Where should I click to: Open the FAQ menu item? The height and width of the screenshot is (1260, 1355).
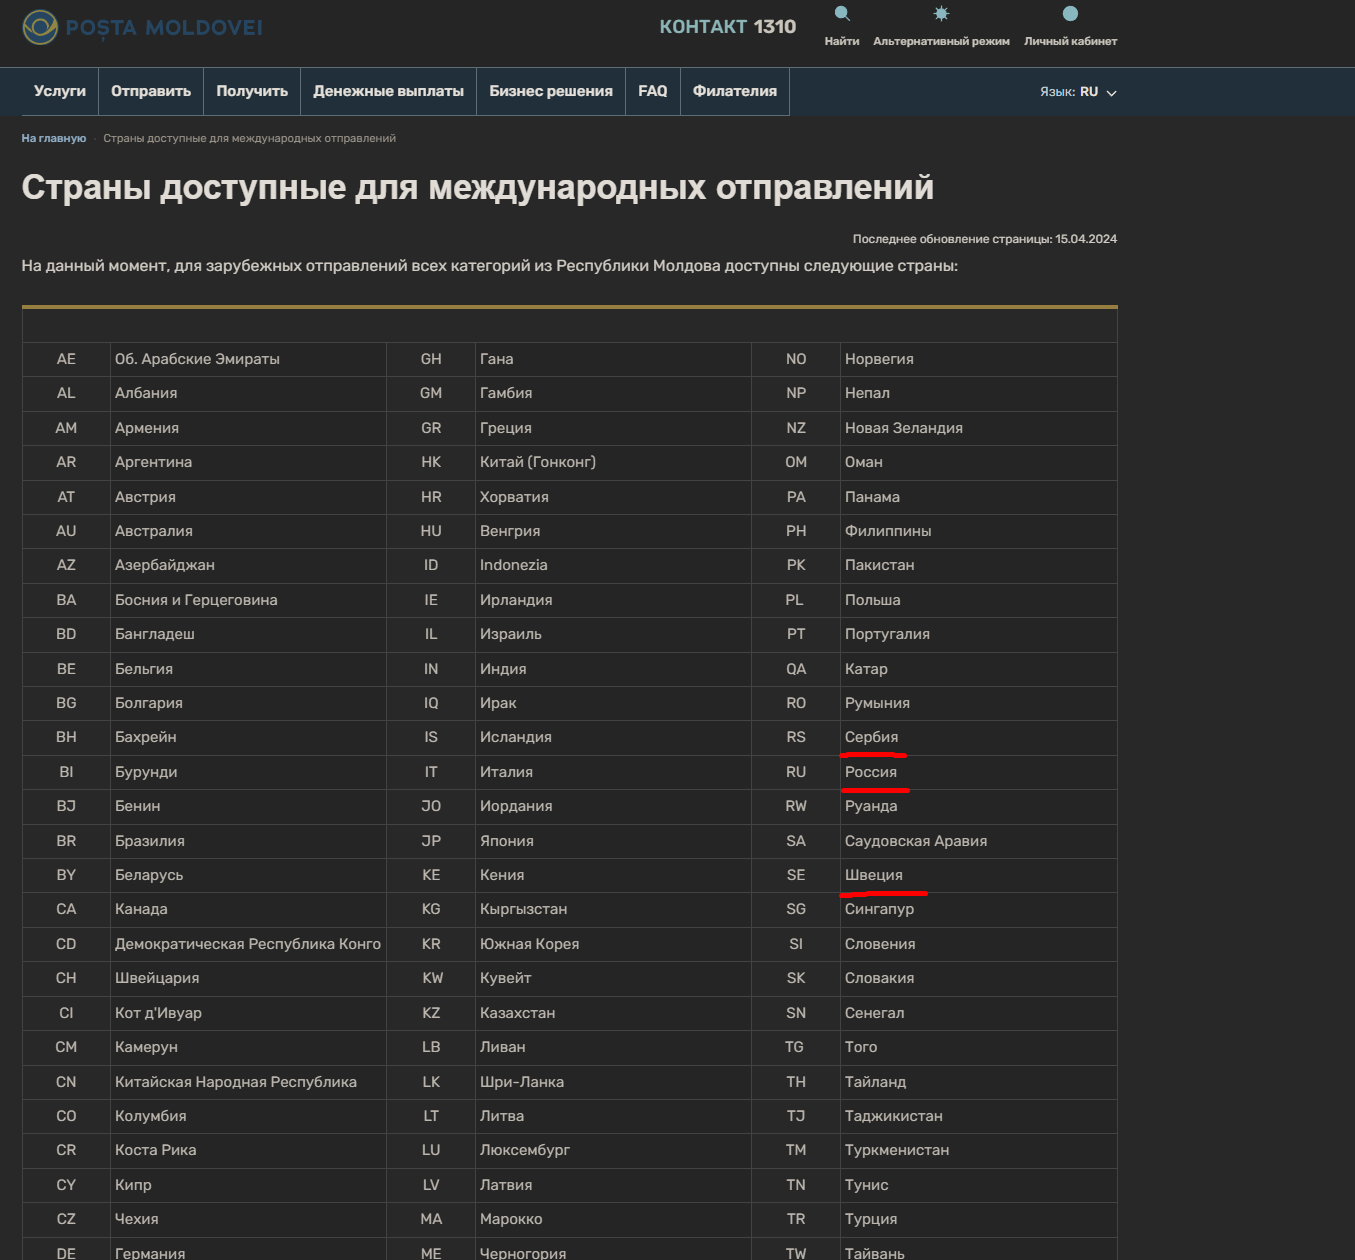tap(653, 91)
